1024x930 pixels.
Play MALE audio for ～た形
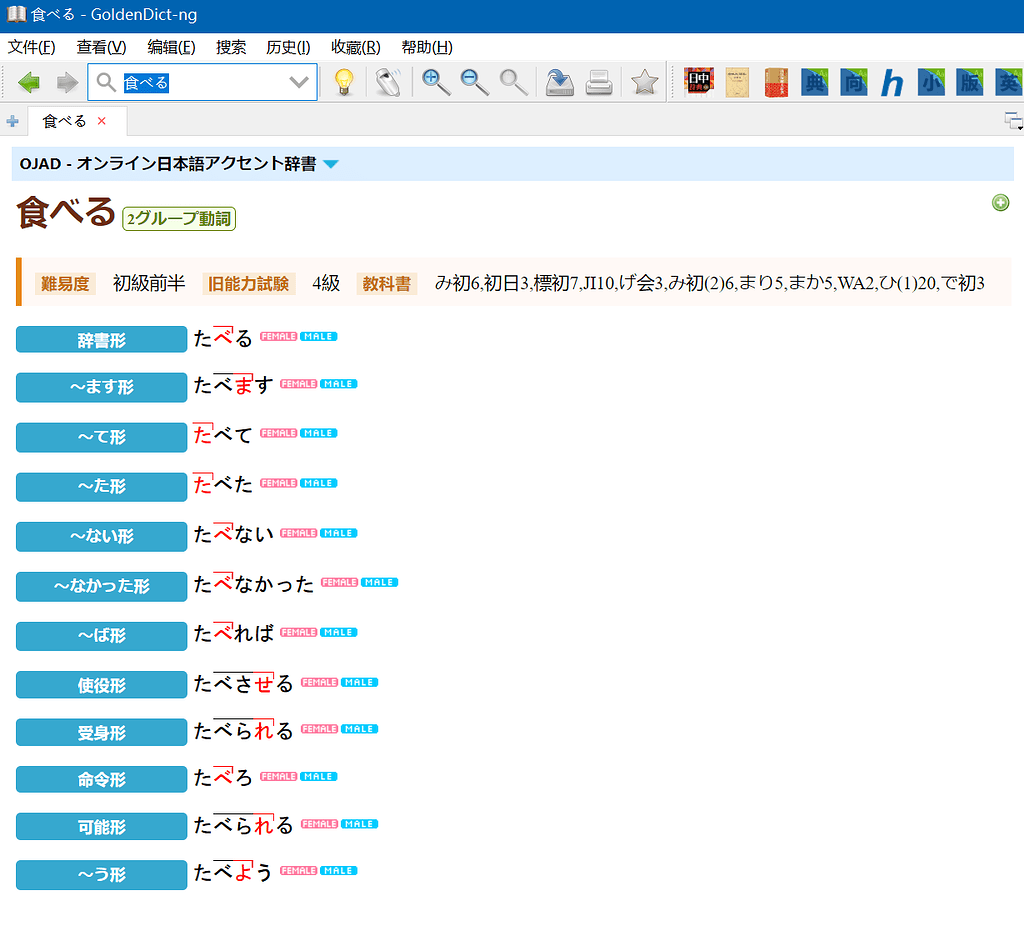(319, 483)
